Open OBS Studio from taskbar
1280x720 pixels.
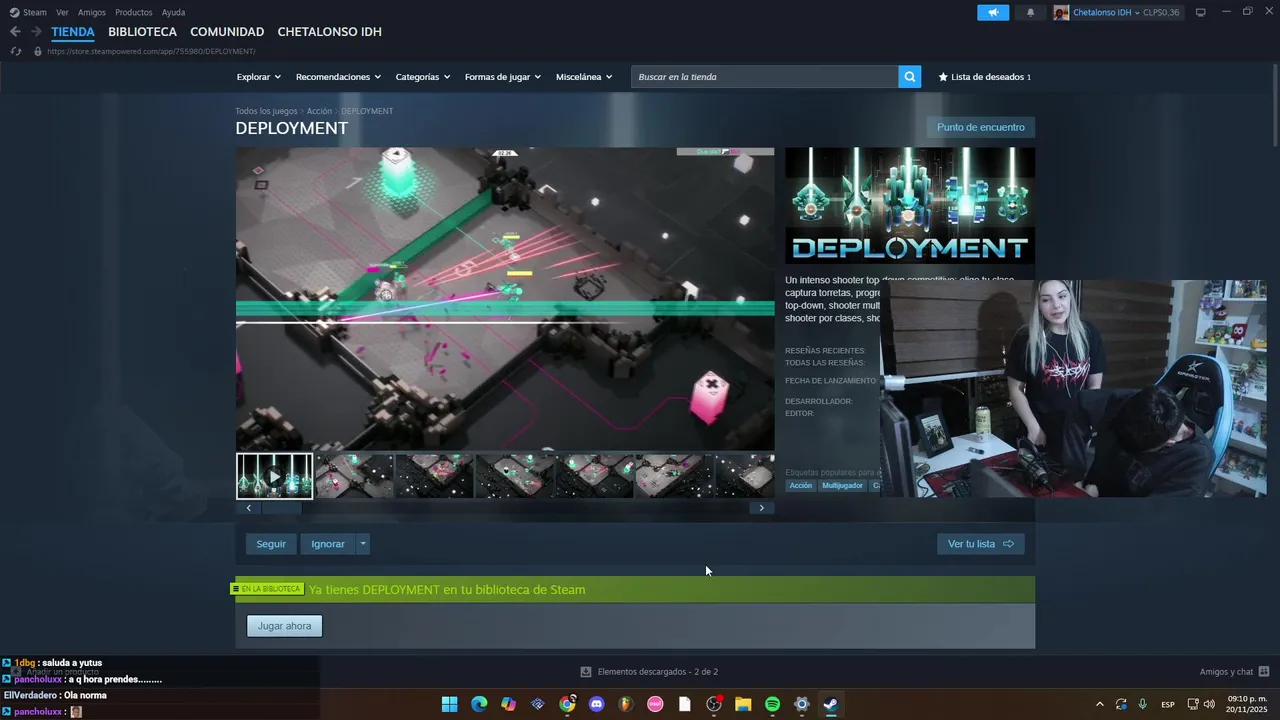(714, 704)
